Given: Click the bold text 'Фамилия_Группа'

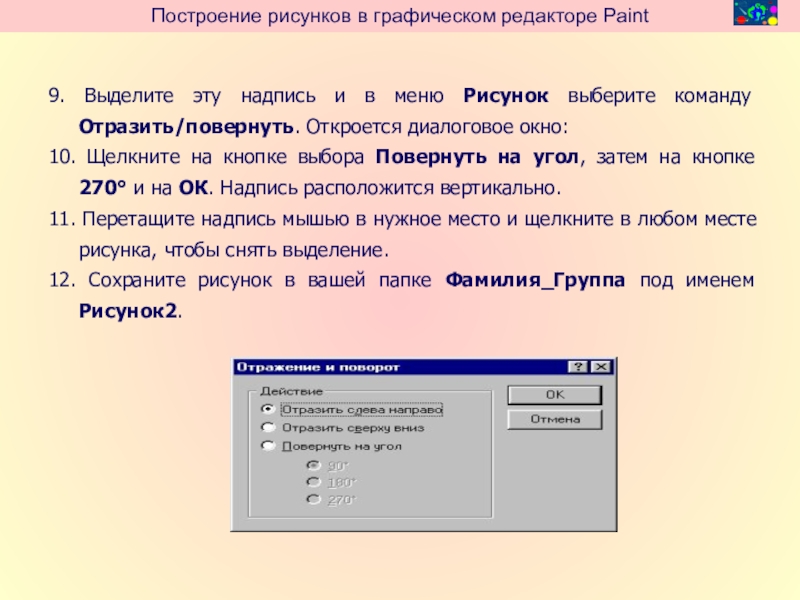Looking at the screenshot, I should 535,280.
